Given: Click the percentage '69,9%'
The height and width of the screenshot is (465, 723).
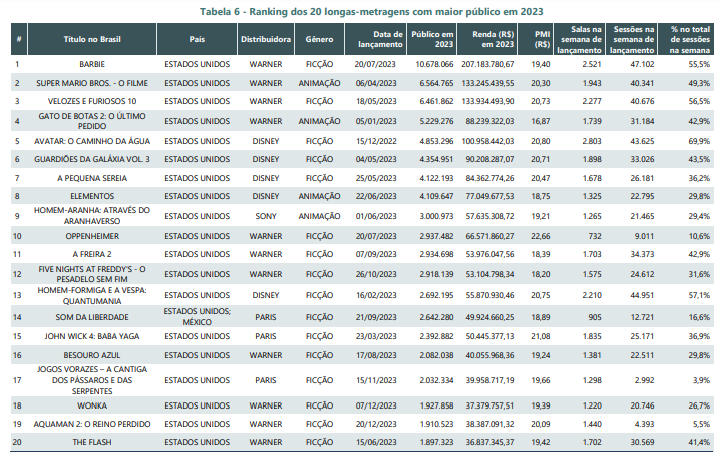Looking at the screenshot, I should (x=699, y=141).
